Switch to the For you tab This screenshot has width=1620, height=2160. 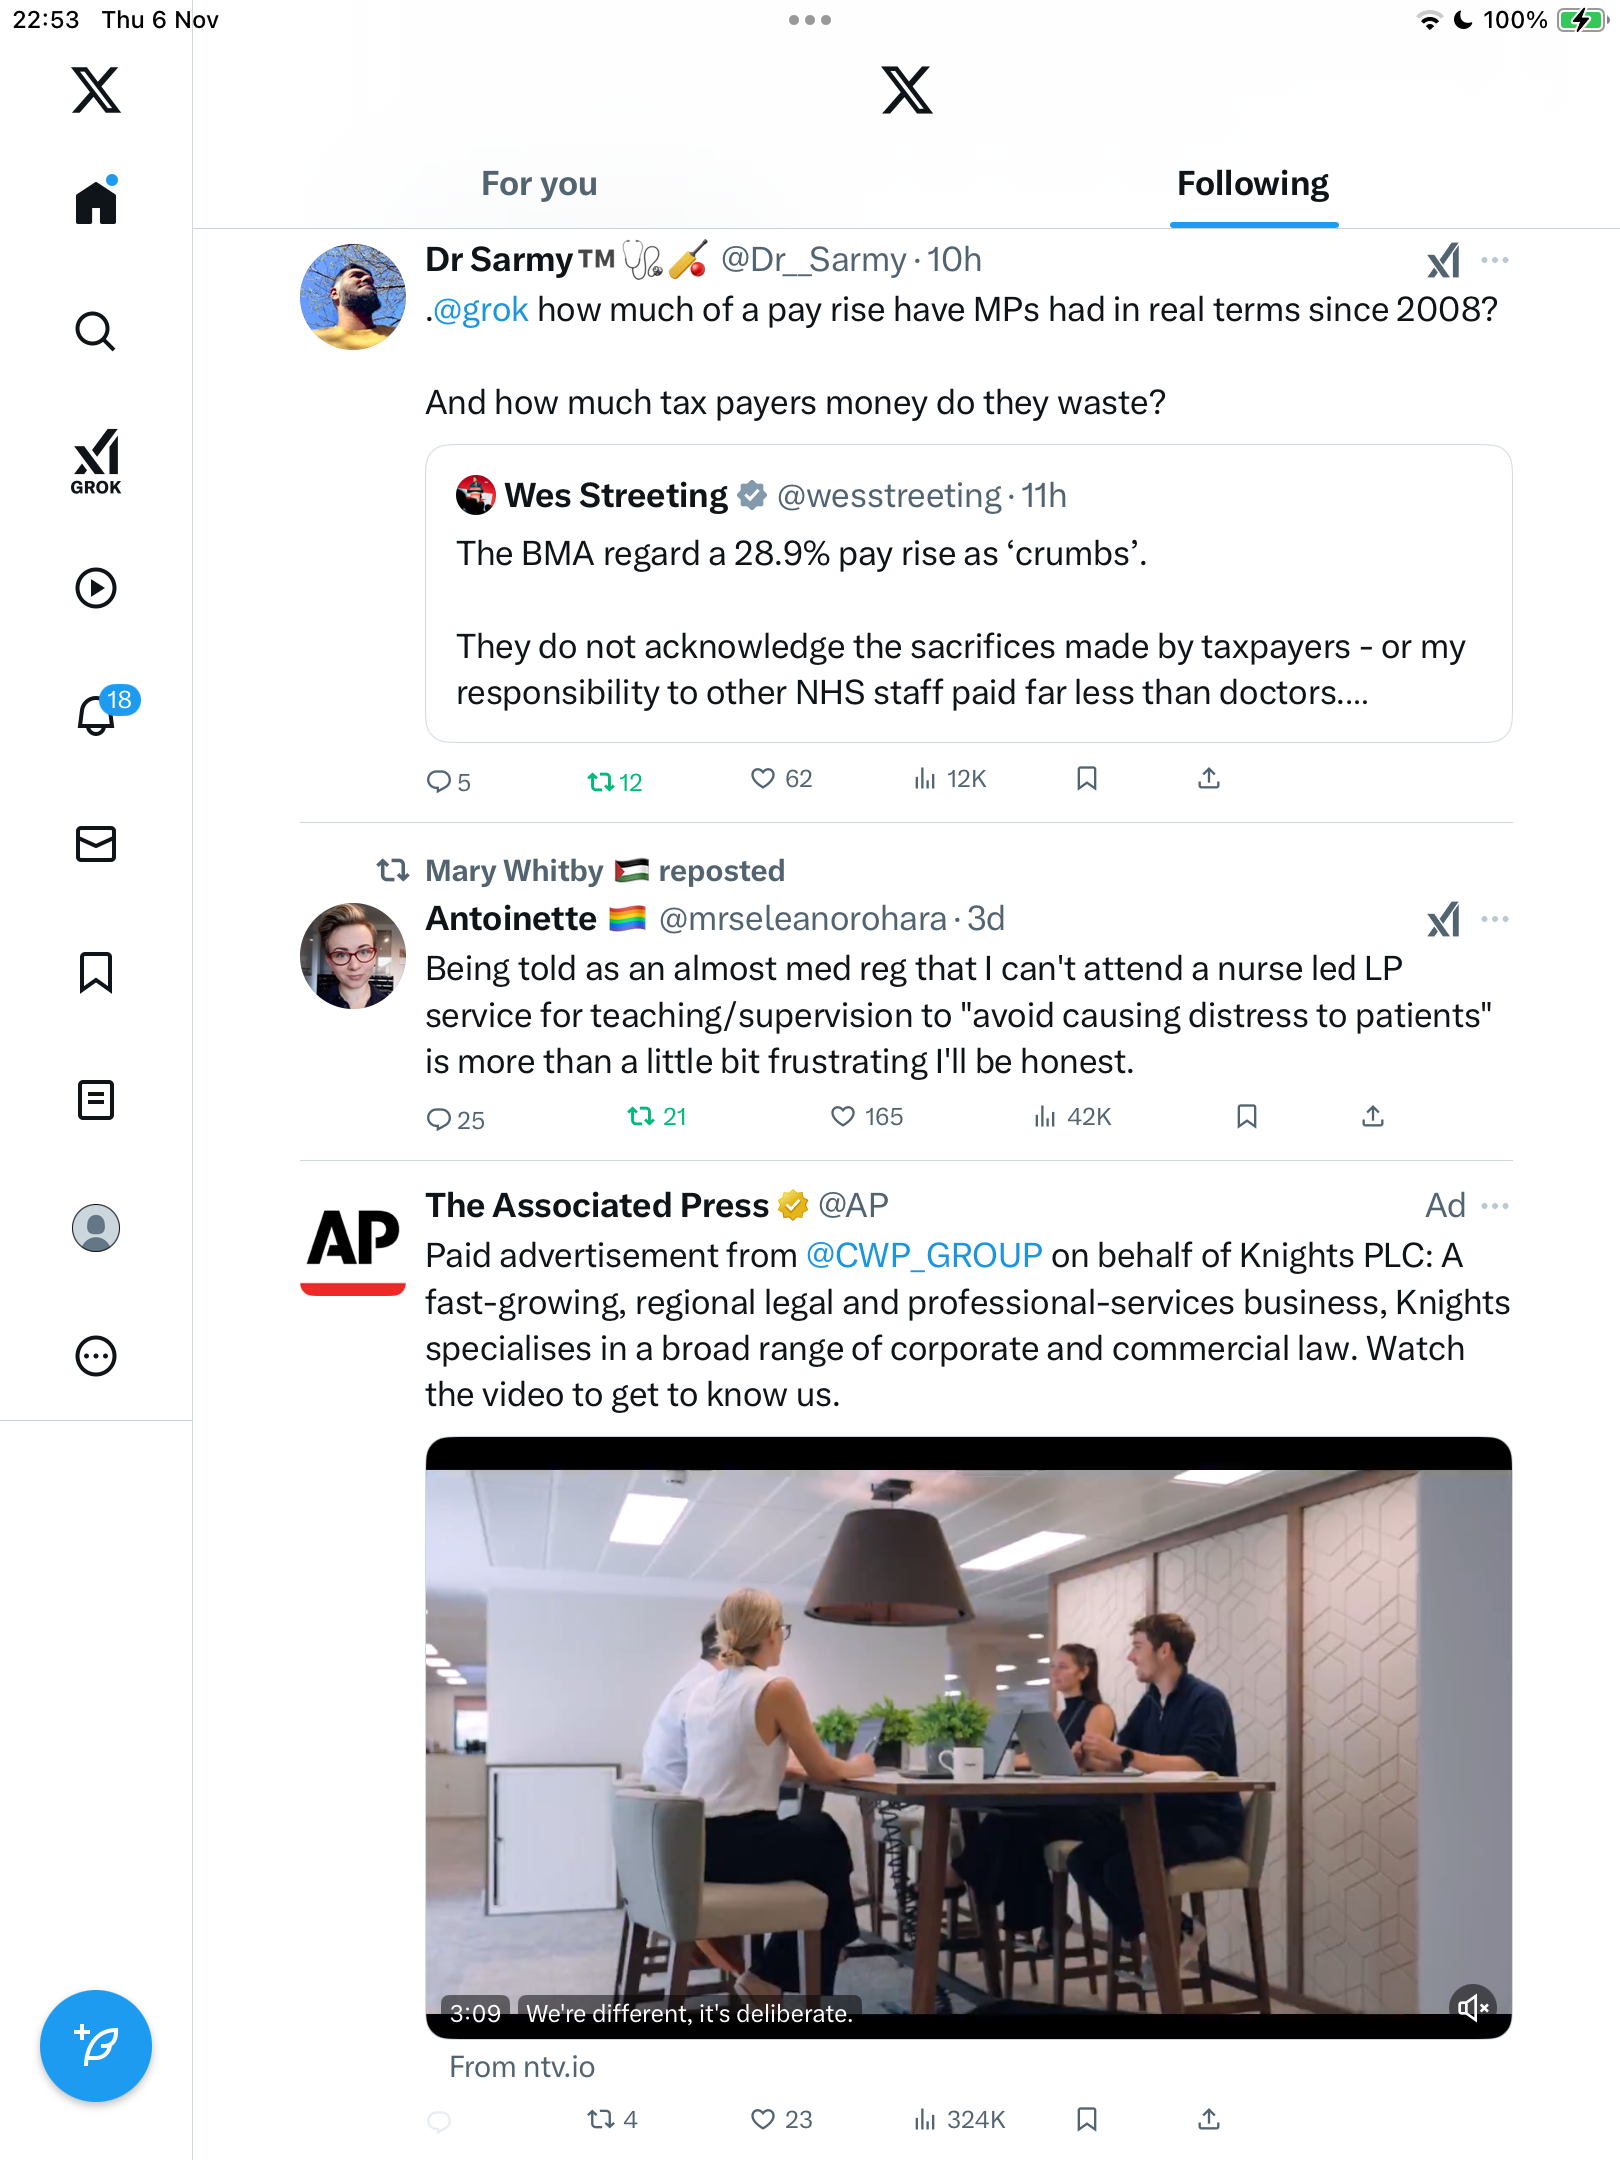coord(539,184)
